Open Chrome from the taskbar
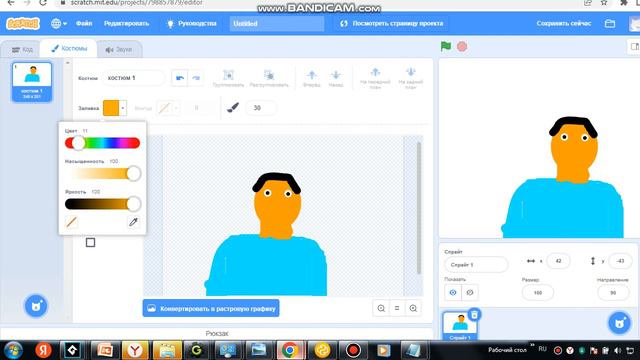 [290, 351]
